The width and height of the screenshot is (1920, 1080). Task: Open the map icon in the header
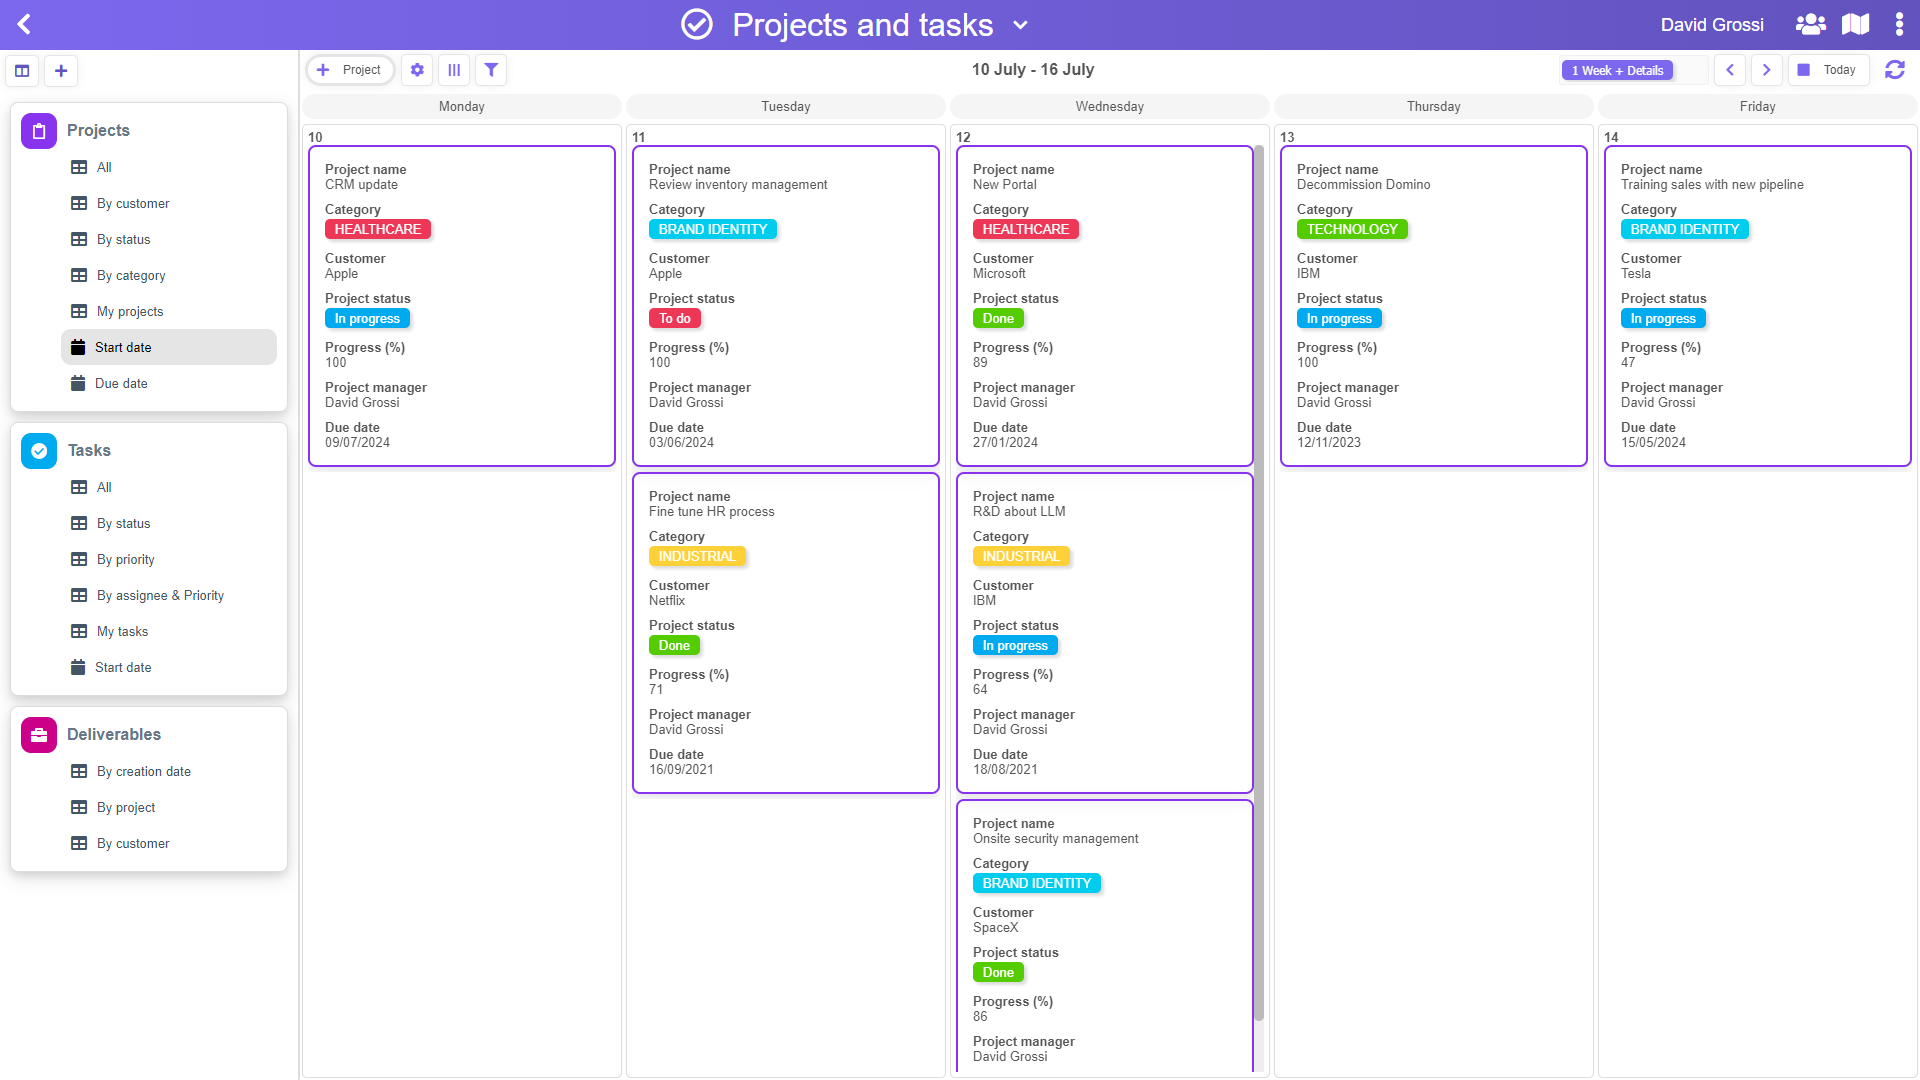[x=1855, y=24]
